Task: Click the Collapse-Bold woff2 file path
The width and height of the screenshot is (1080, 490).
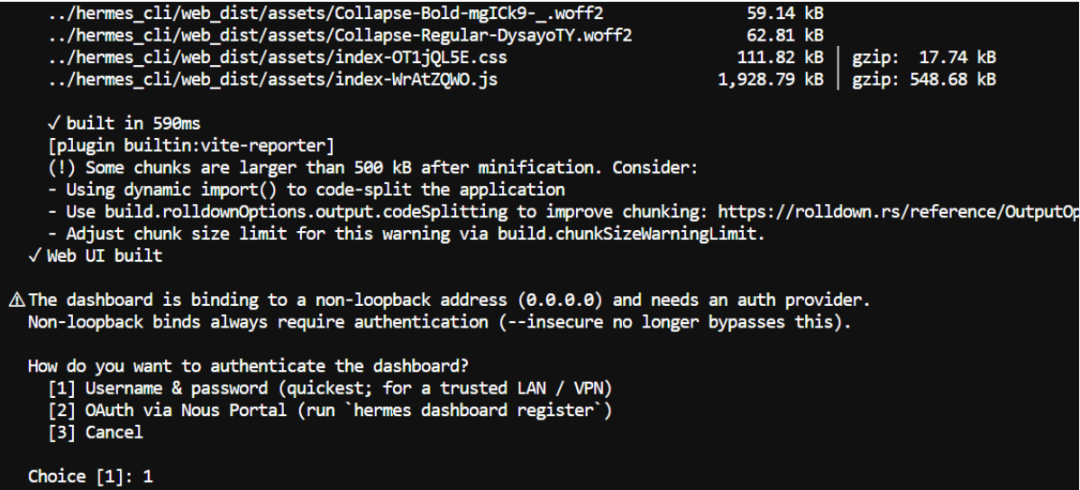Action: (325, 14)
